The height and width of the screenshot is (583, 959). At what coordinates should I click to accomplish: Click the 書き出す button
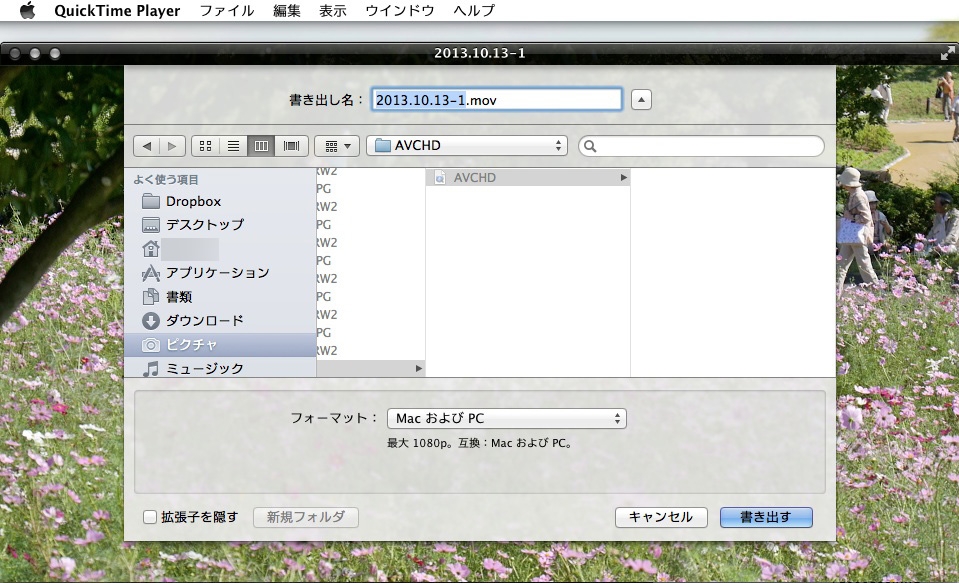click(766, 517)
